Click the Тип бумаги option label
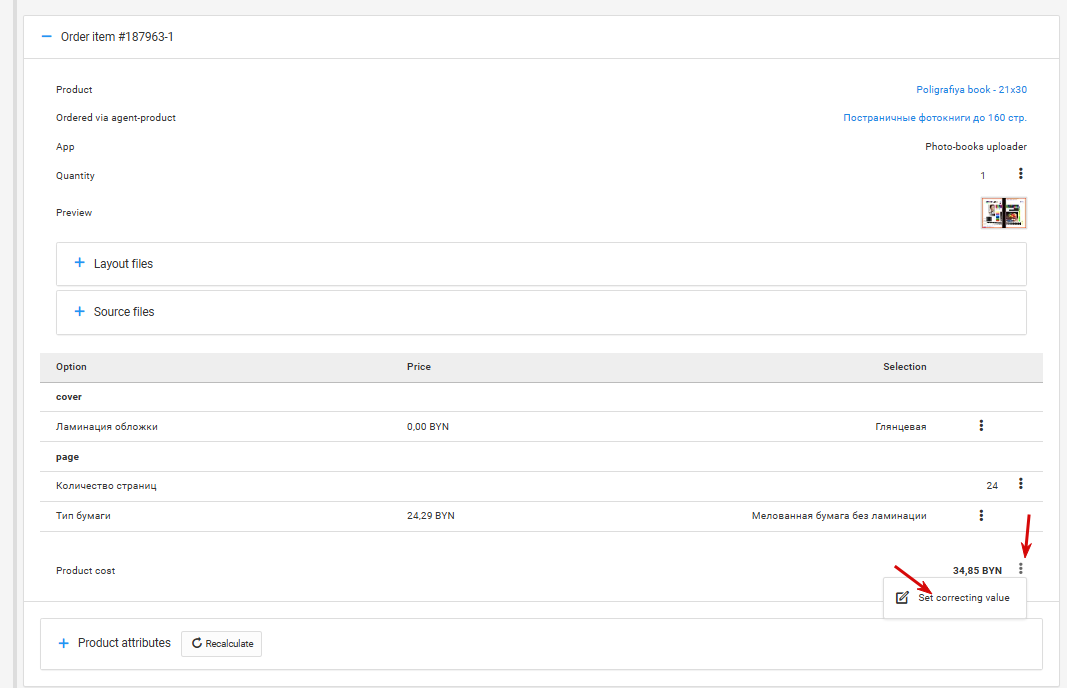1067x688 pixels. [83, 516]
